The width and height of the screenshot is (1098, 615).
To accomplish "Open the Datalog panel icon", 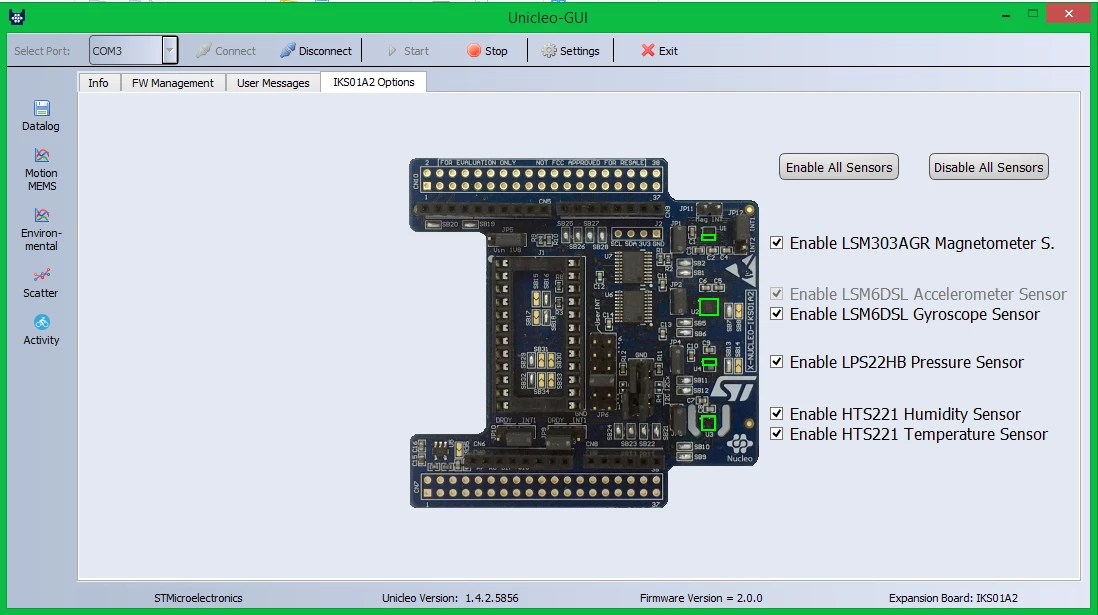I will (x=41, y=109).
